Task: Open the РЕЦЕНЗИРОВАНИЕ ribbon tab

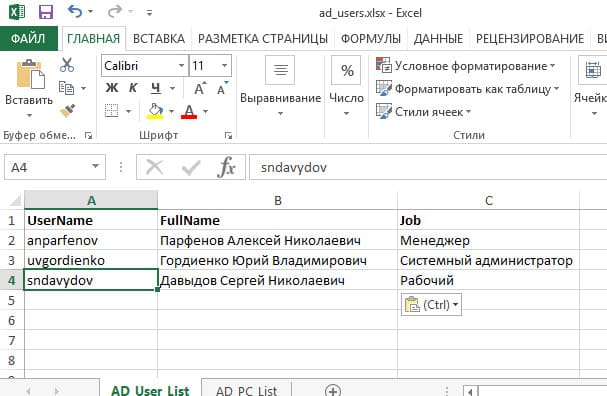Action: 530,39
